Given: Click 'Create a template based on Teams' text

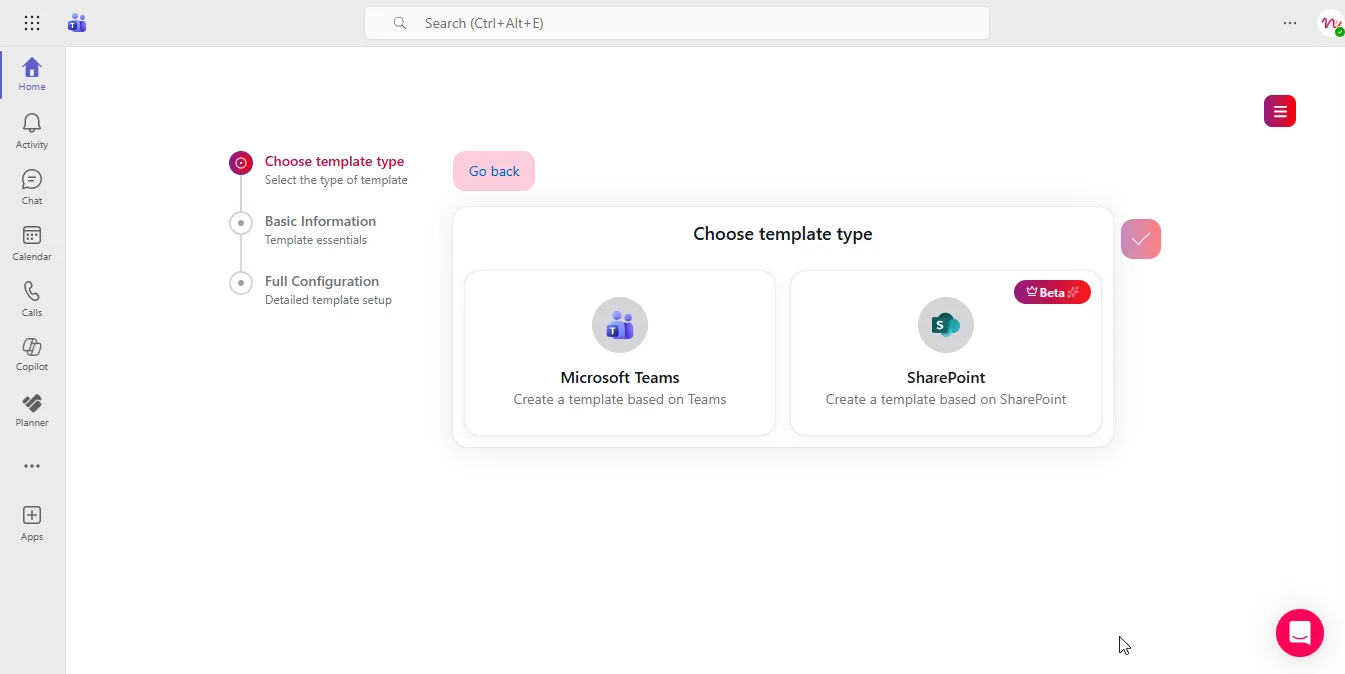Looking at the screenshot, I should point(620,399).
